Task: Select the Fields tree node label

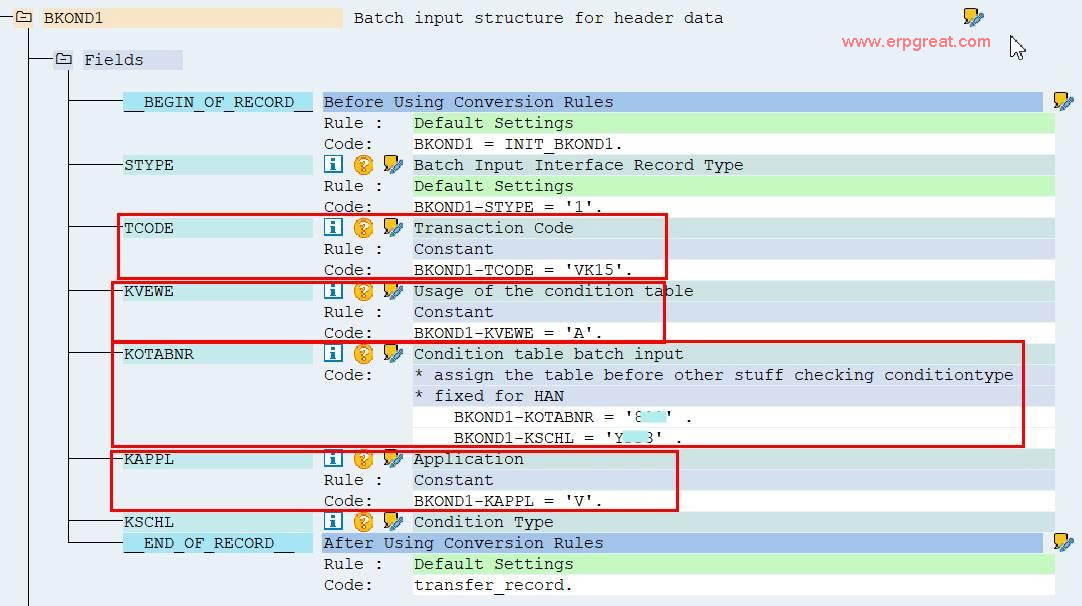Action: pyautogui.click(x=132, y=60)
